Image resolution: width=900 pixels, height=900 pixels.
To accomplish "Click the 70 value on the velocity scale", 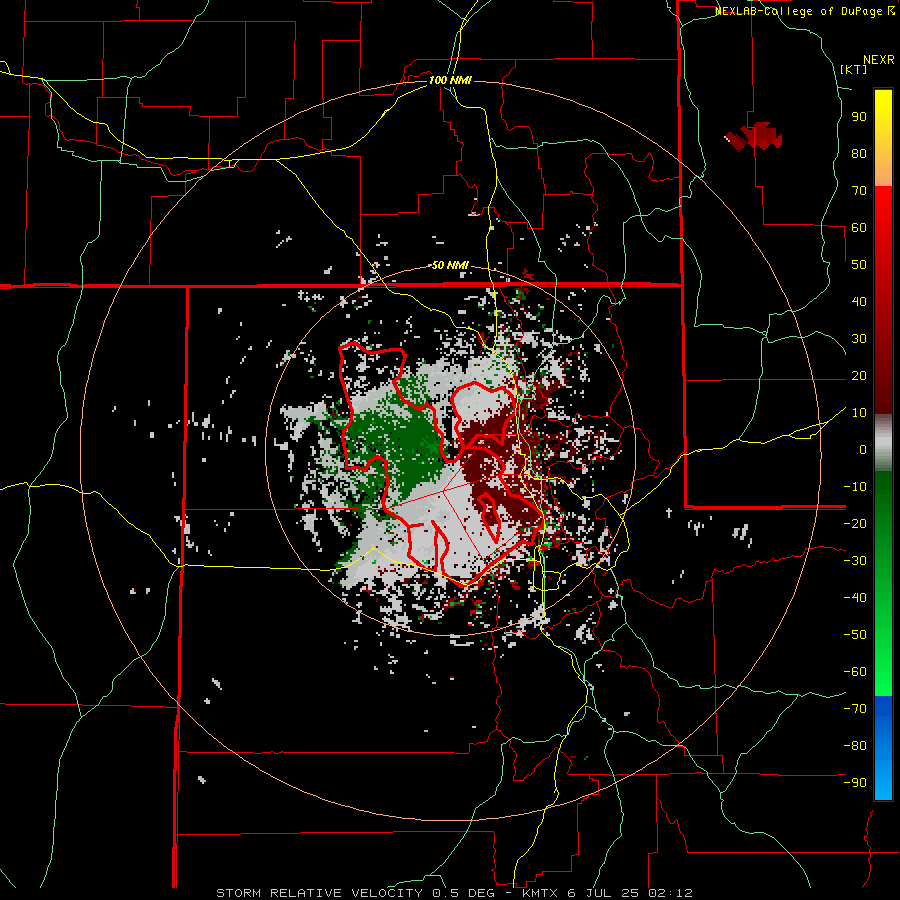I will (x=859, y=191).
